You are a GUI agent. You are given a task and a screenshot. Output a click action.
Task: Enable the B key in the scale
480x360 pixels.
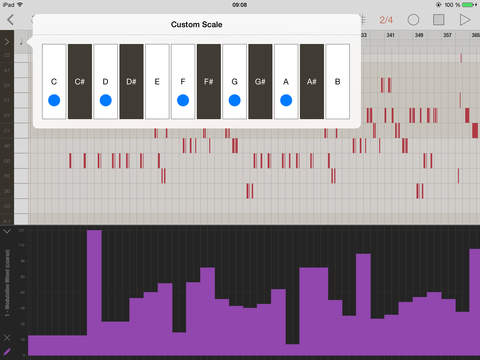click(x=338, y=81)
